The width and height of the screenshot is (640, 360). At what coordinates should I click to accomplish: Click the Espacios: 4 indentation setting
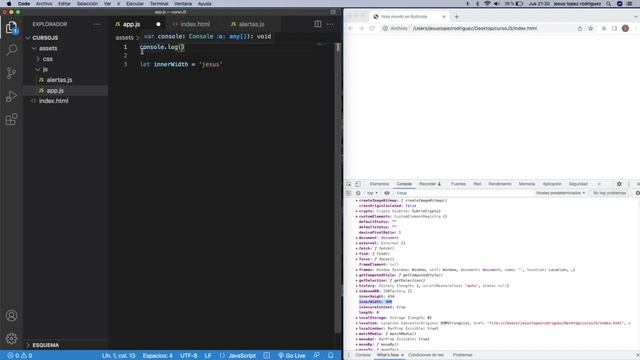(158, 356)
